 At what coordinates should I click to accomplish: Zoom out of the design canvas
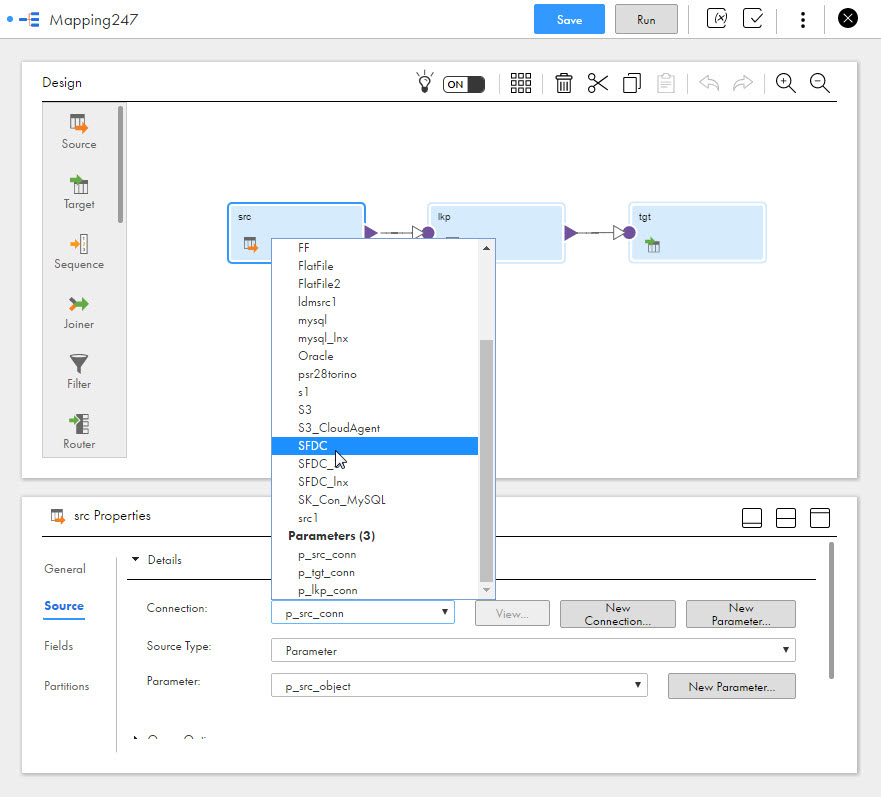[x=820, y=83]
